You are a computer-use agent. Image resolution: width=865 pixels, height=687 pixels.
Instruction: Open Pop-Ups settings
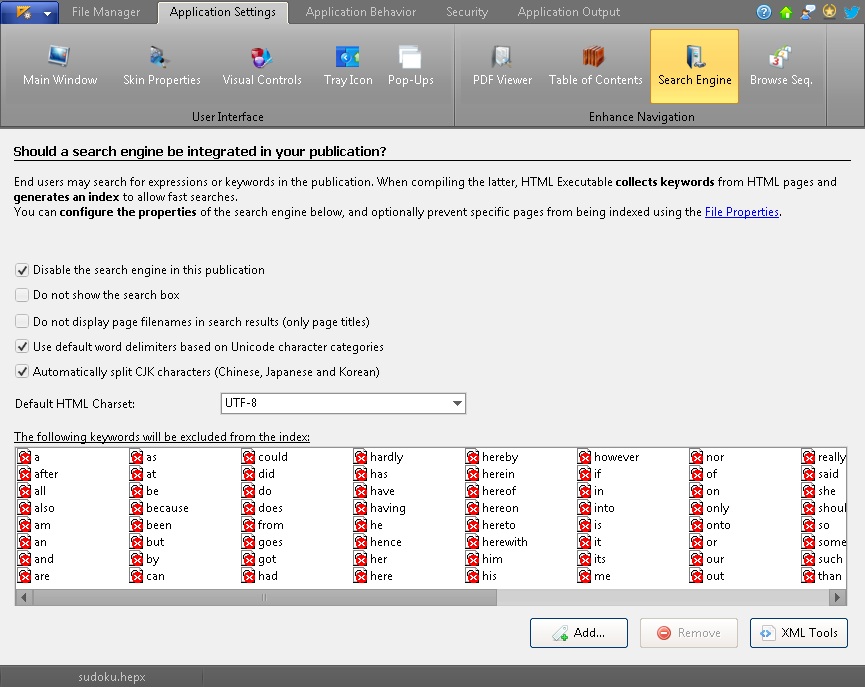(x=410, y=66)
